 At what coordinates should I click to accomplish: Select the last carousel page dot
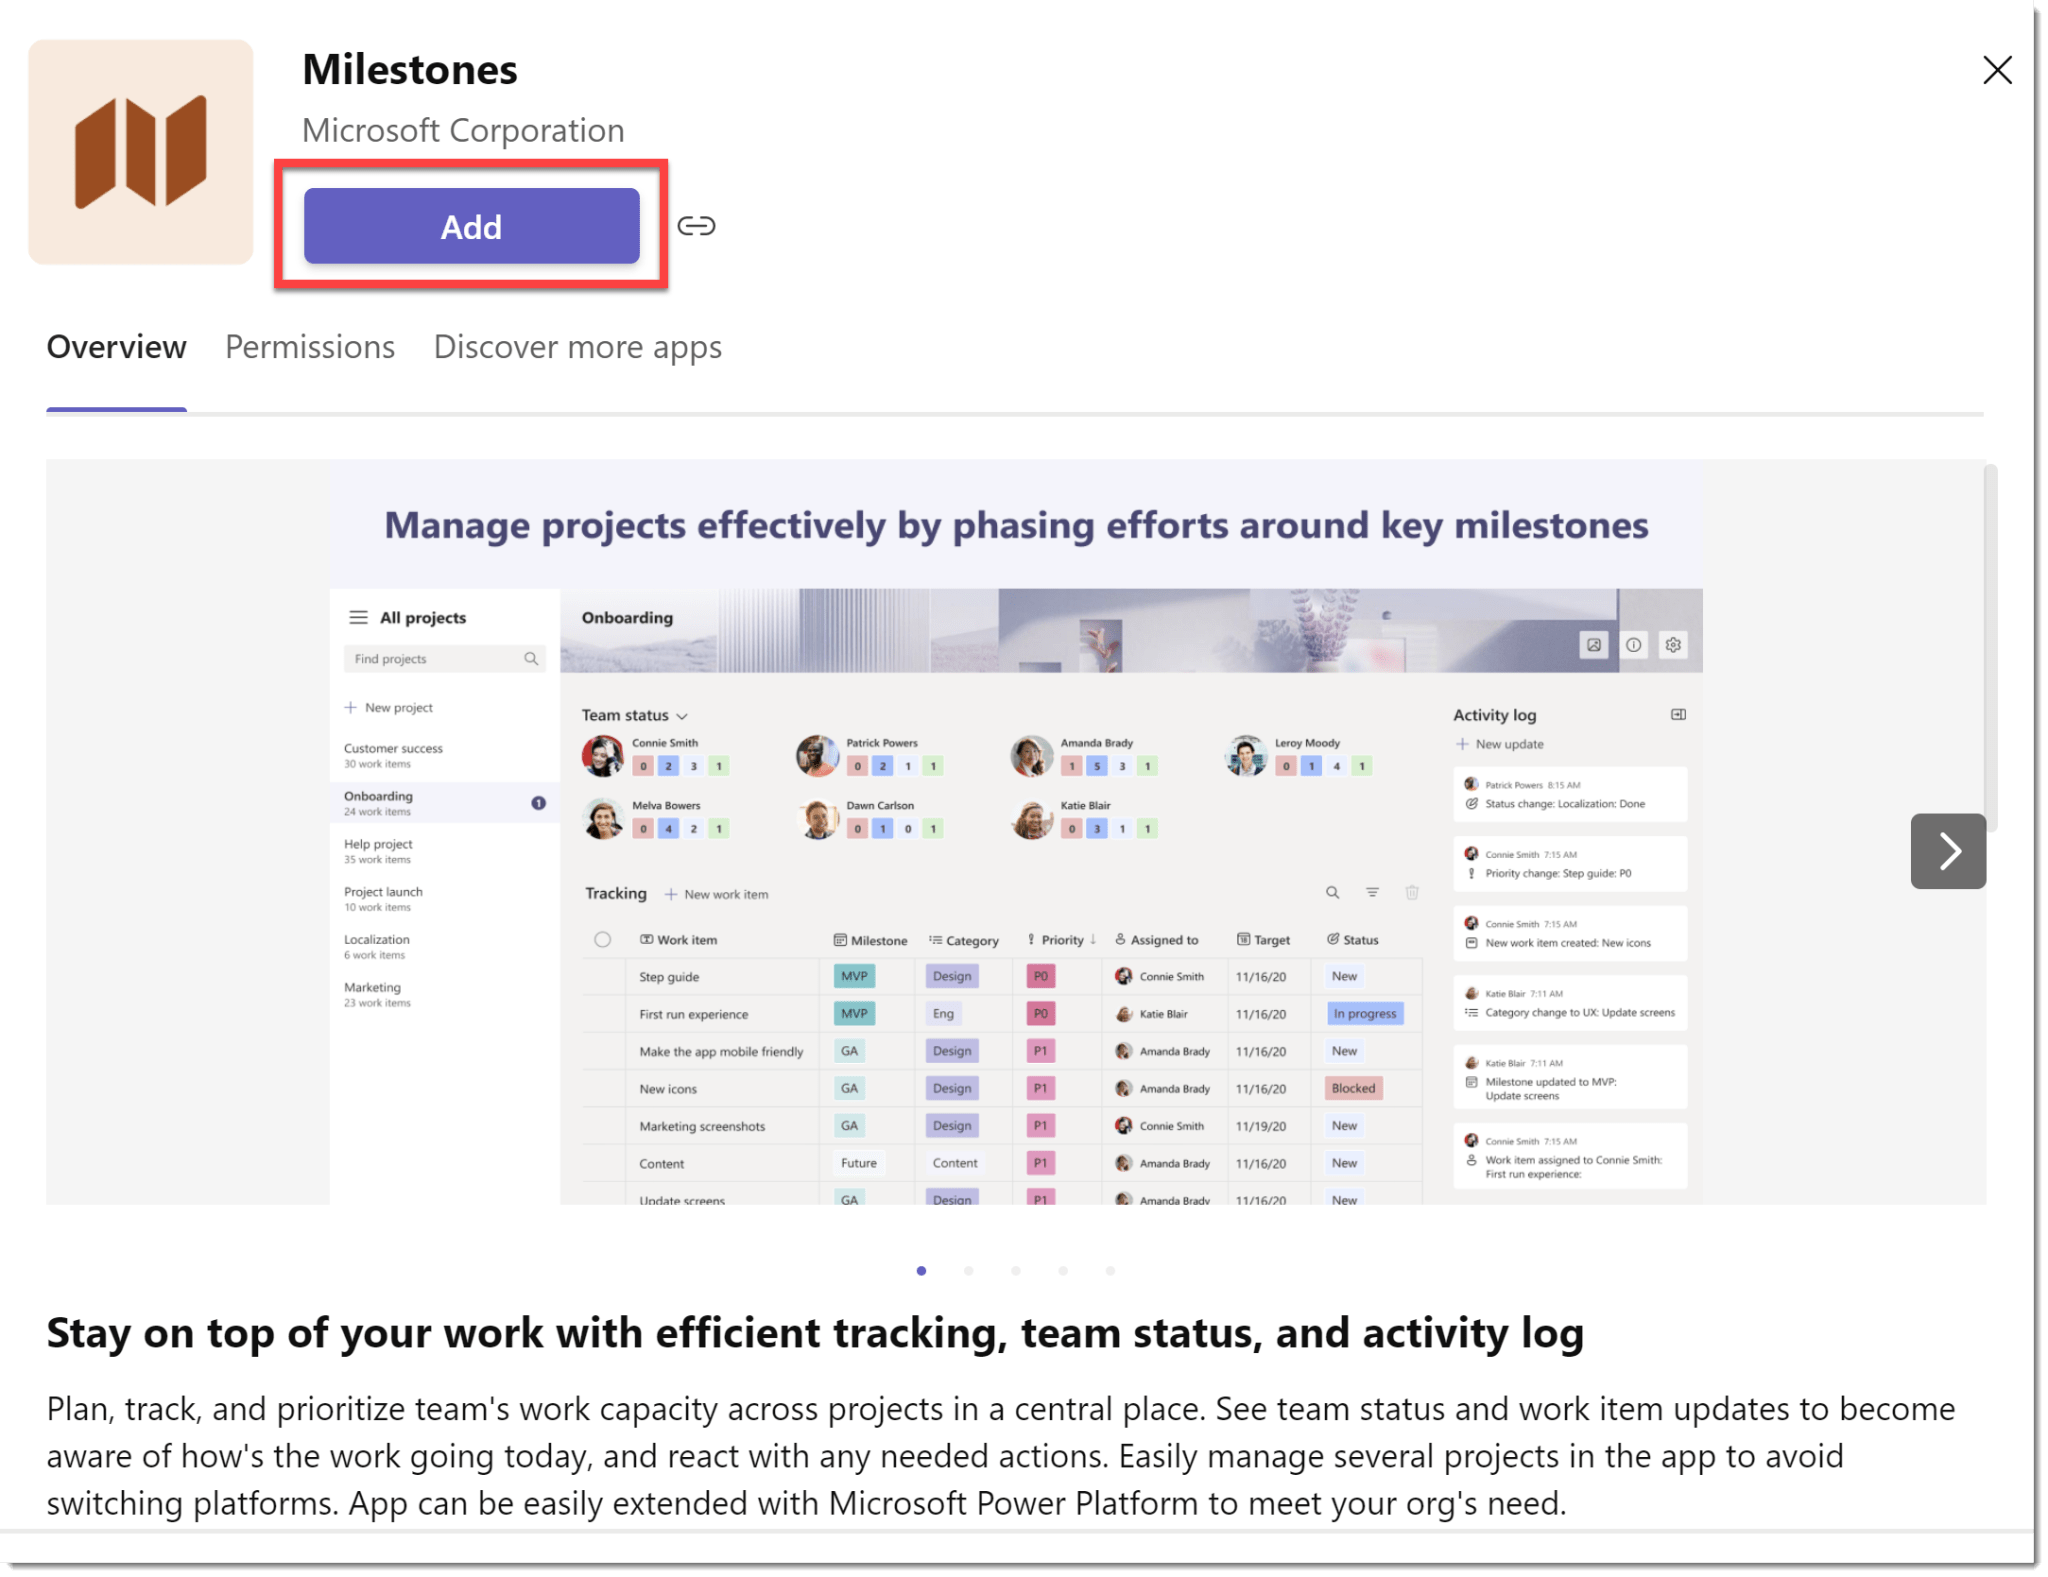(x=1110, y=1270)
